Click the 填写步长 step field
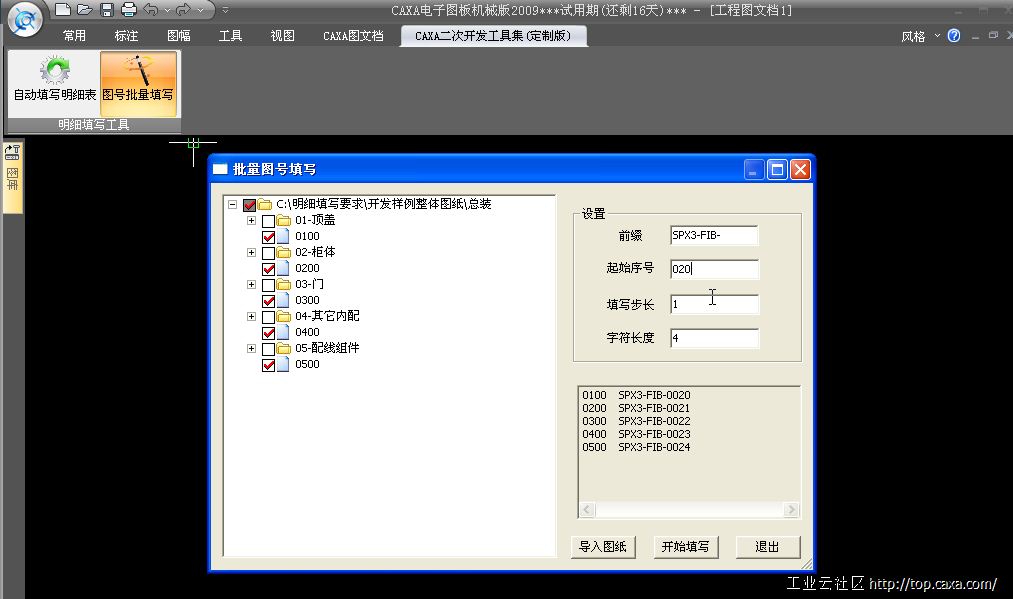 (x=714, y=304)
